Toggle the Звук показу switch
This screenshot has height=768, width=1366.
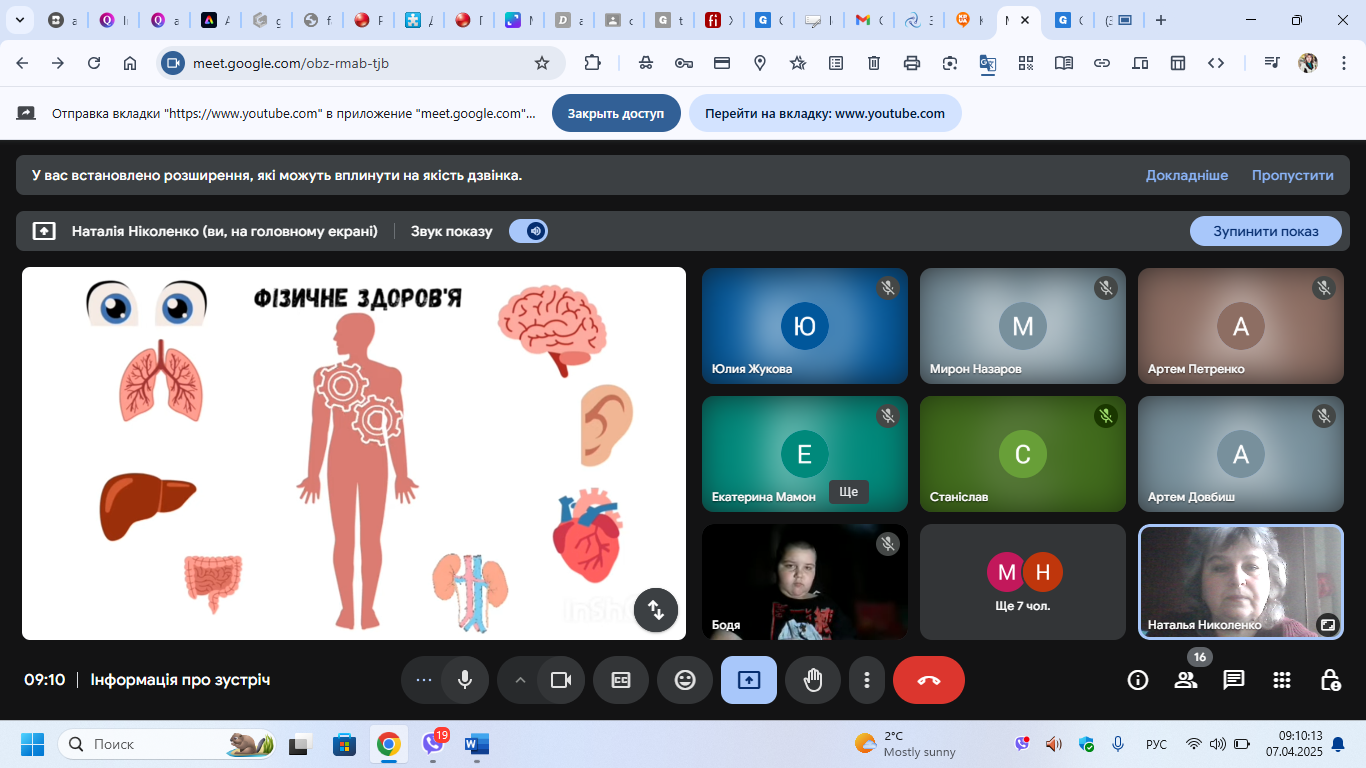(529, 231)
